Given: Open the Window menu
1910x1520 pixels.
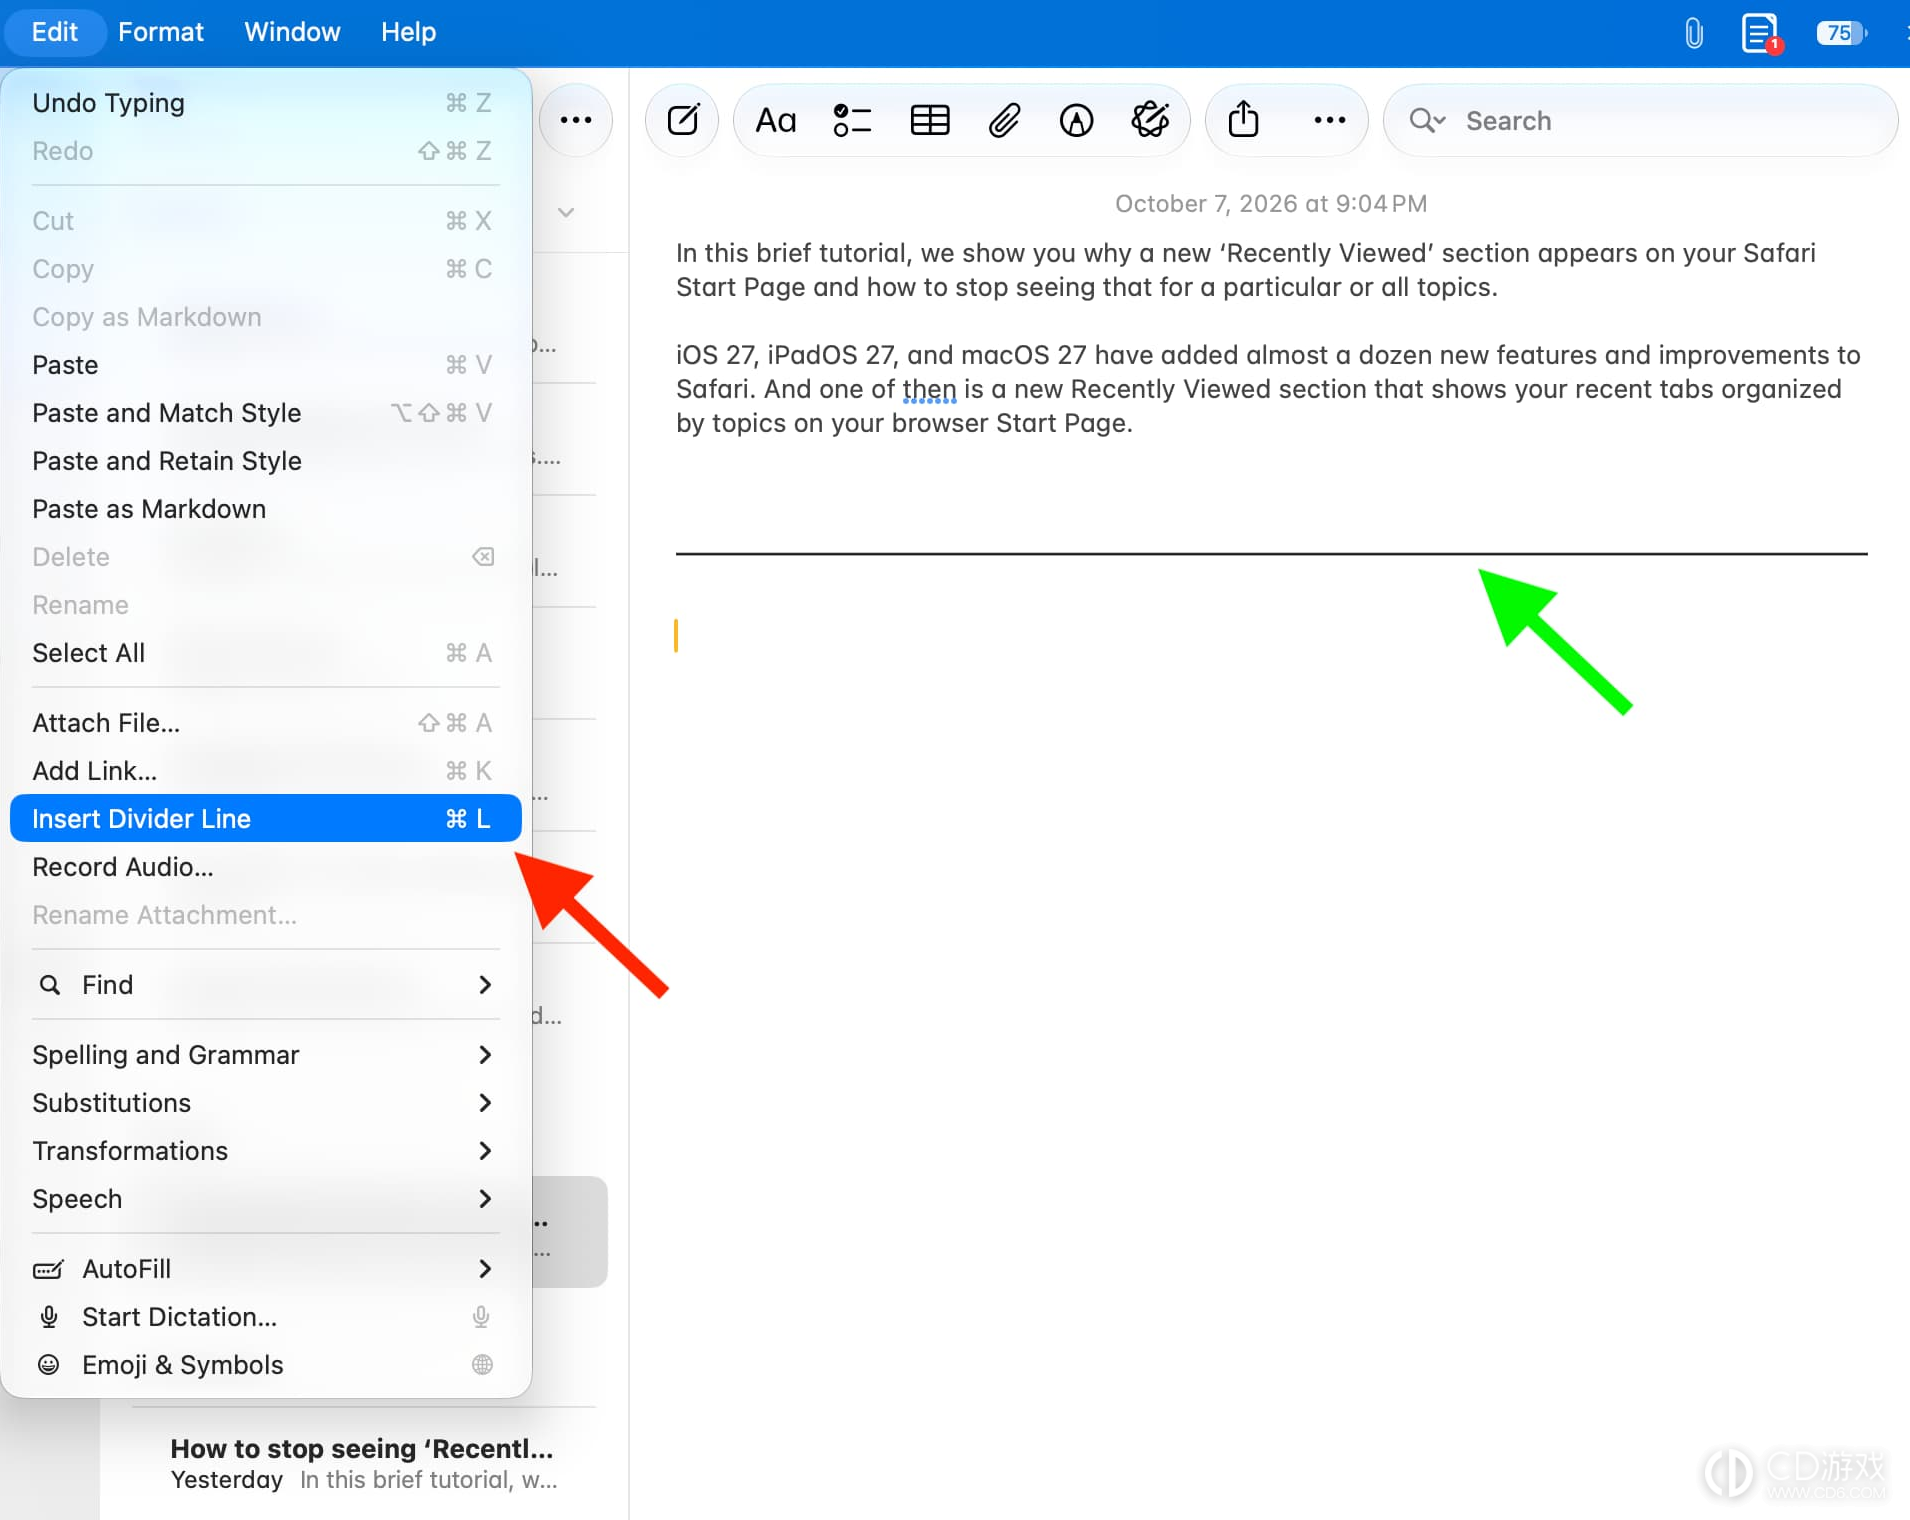Looking at the screenshot, I should coord(292,32).
